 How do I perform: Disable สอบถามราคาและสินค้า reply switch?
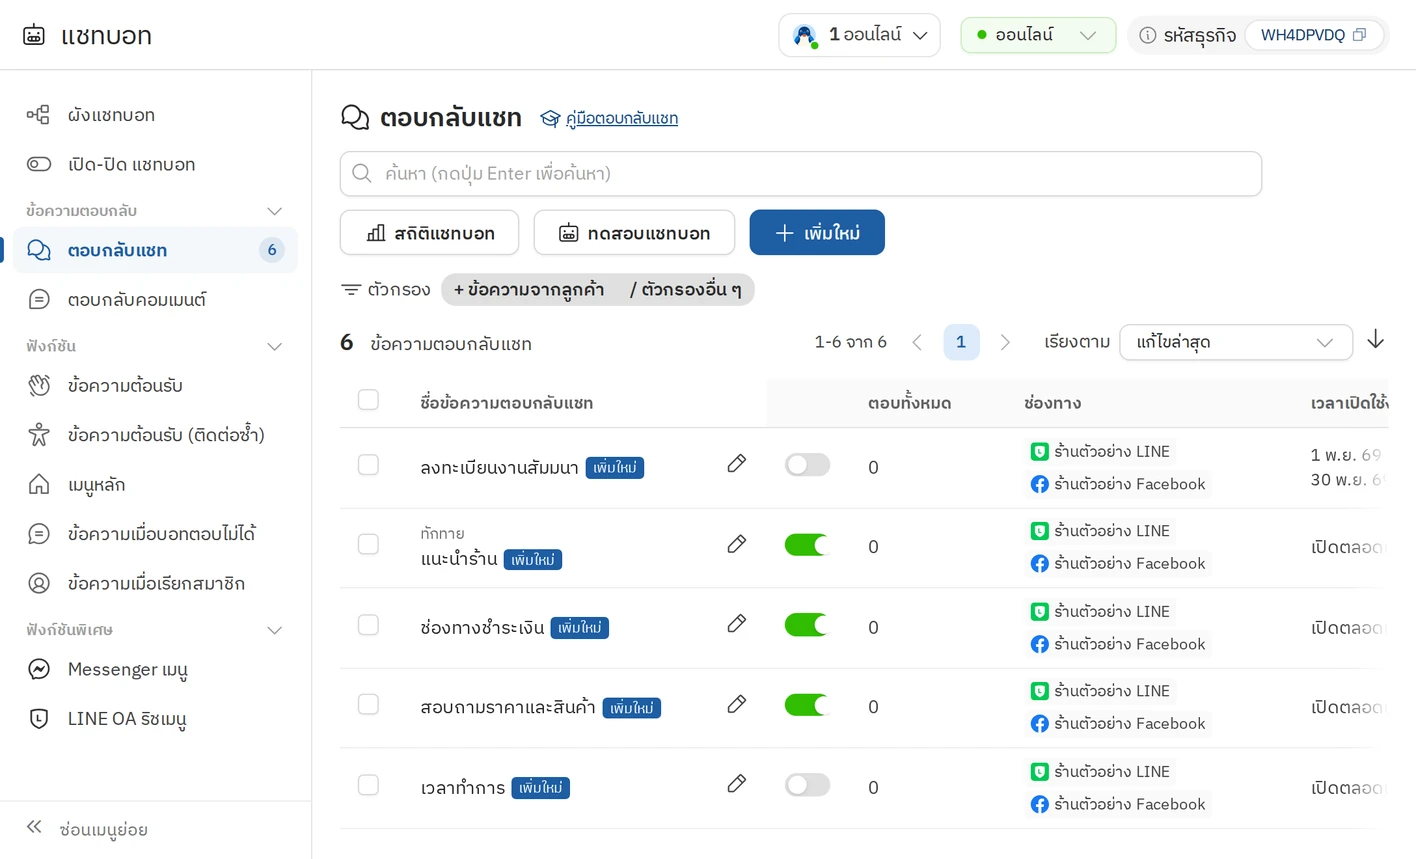pyautogui.click(x=807, y=705)
